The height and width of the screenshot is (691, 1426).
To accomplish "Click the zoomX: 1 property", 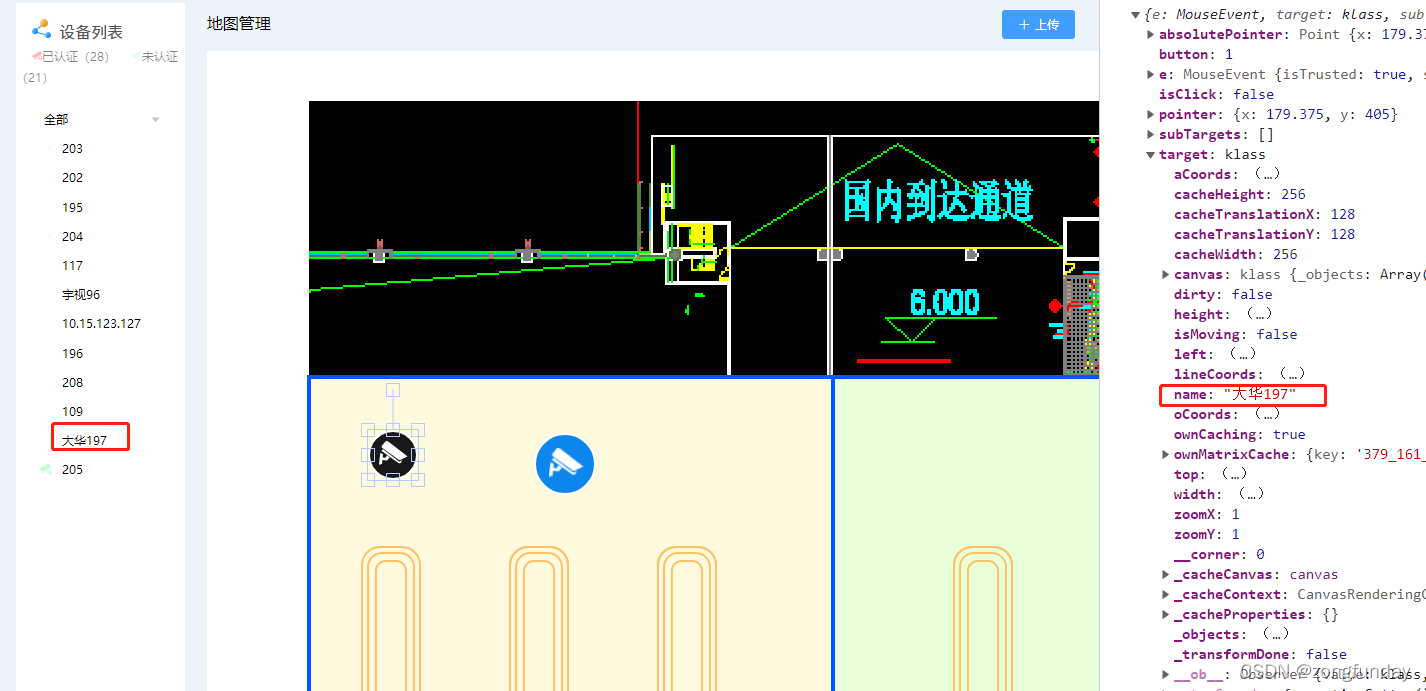I will click(x=1207, y=514).
